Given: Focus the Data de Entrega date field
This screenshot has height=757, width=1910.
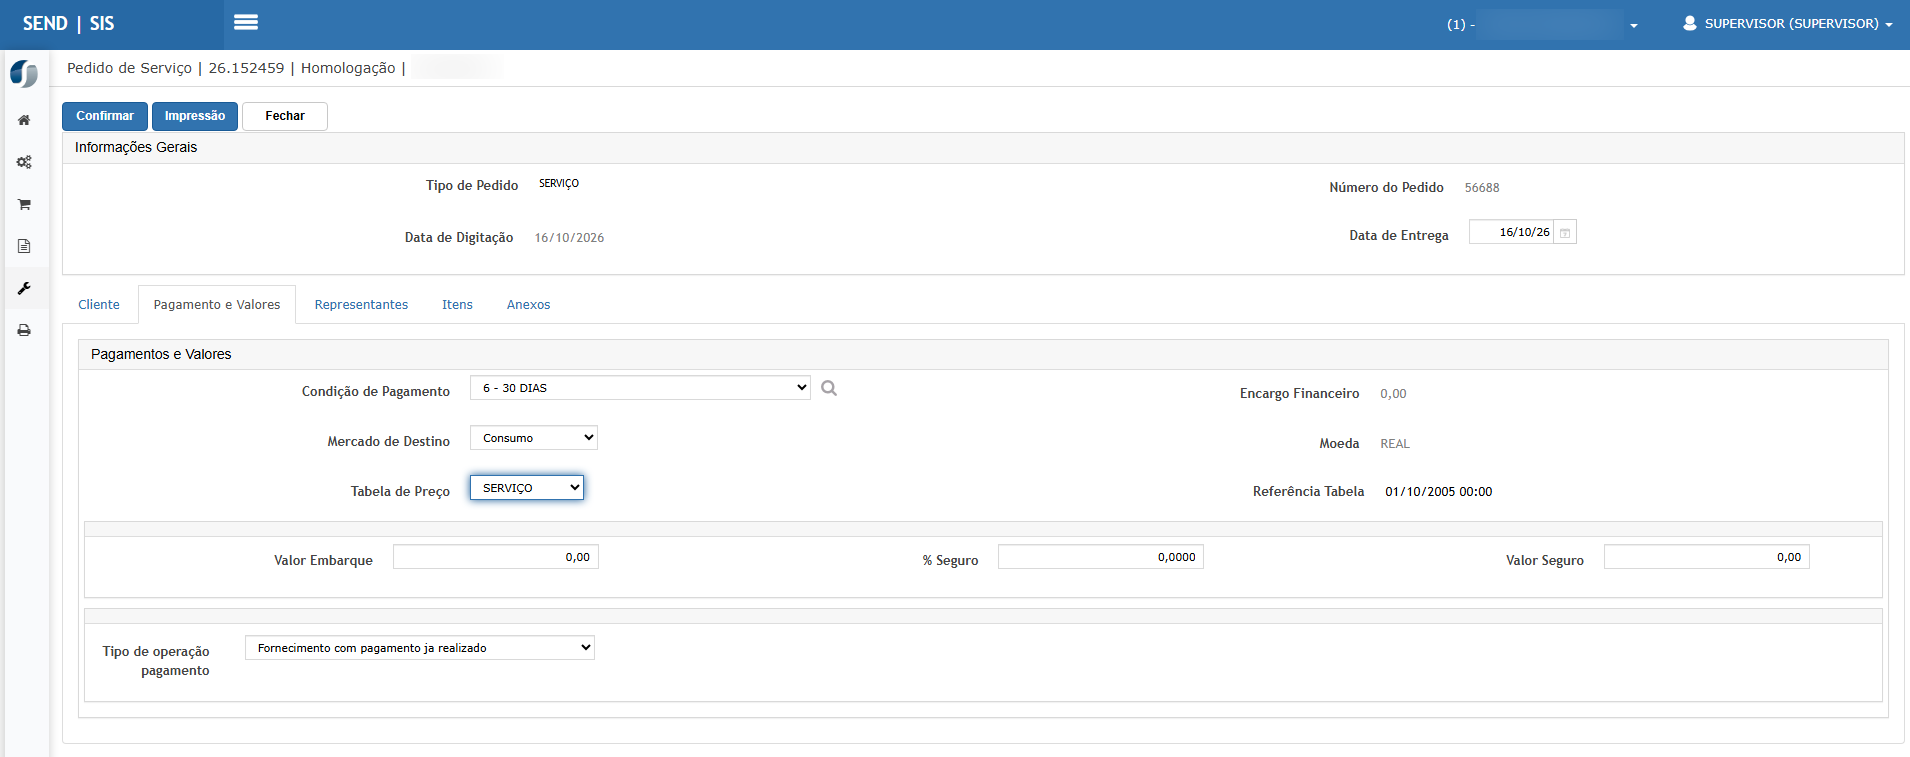Looking at the screenshot, I should coord(1512,232).
